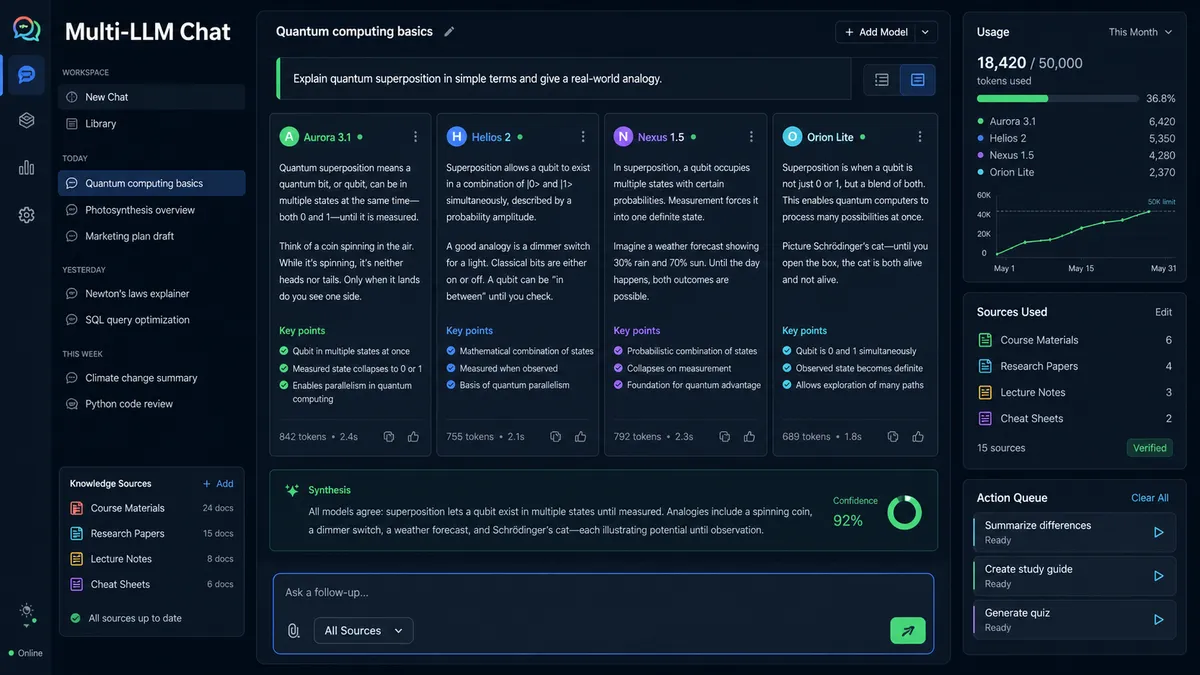
Task: Open settings gear in left rail
Action: pos(26,215)
